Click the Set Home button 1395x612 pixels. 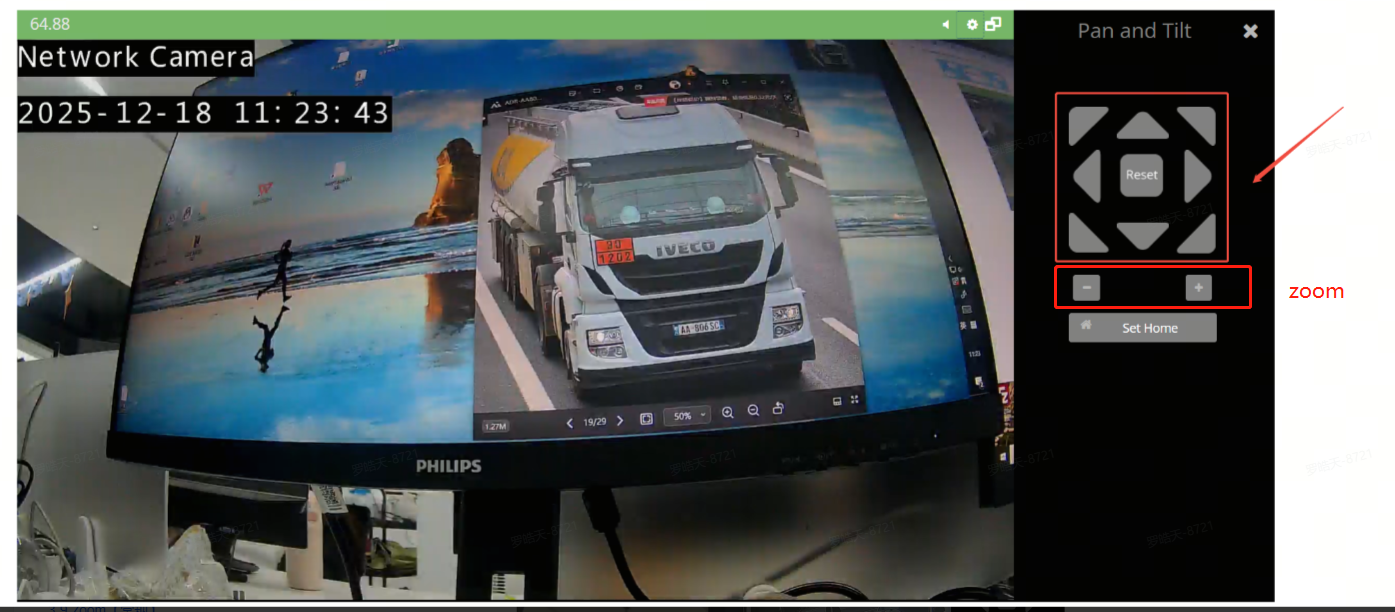tap(1142, 328)
